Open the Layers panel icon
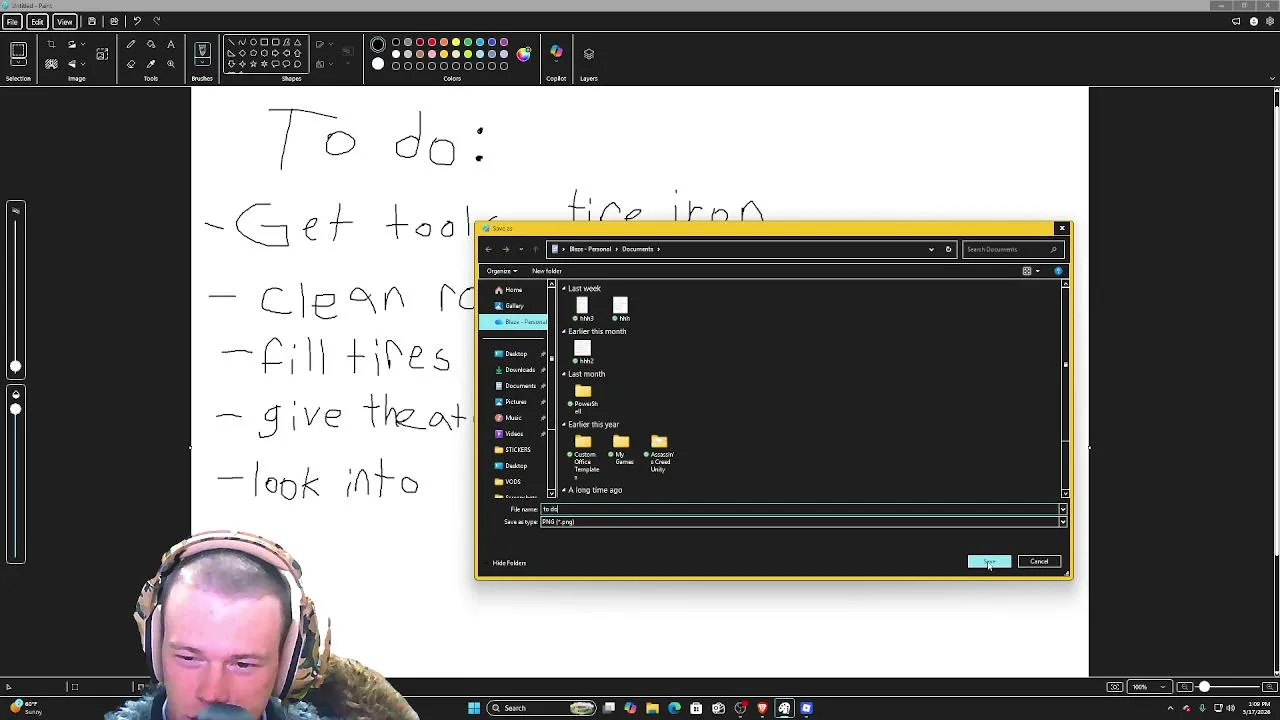Screen dimensions: 1280x720 click(589, 54)
